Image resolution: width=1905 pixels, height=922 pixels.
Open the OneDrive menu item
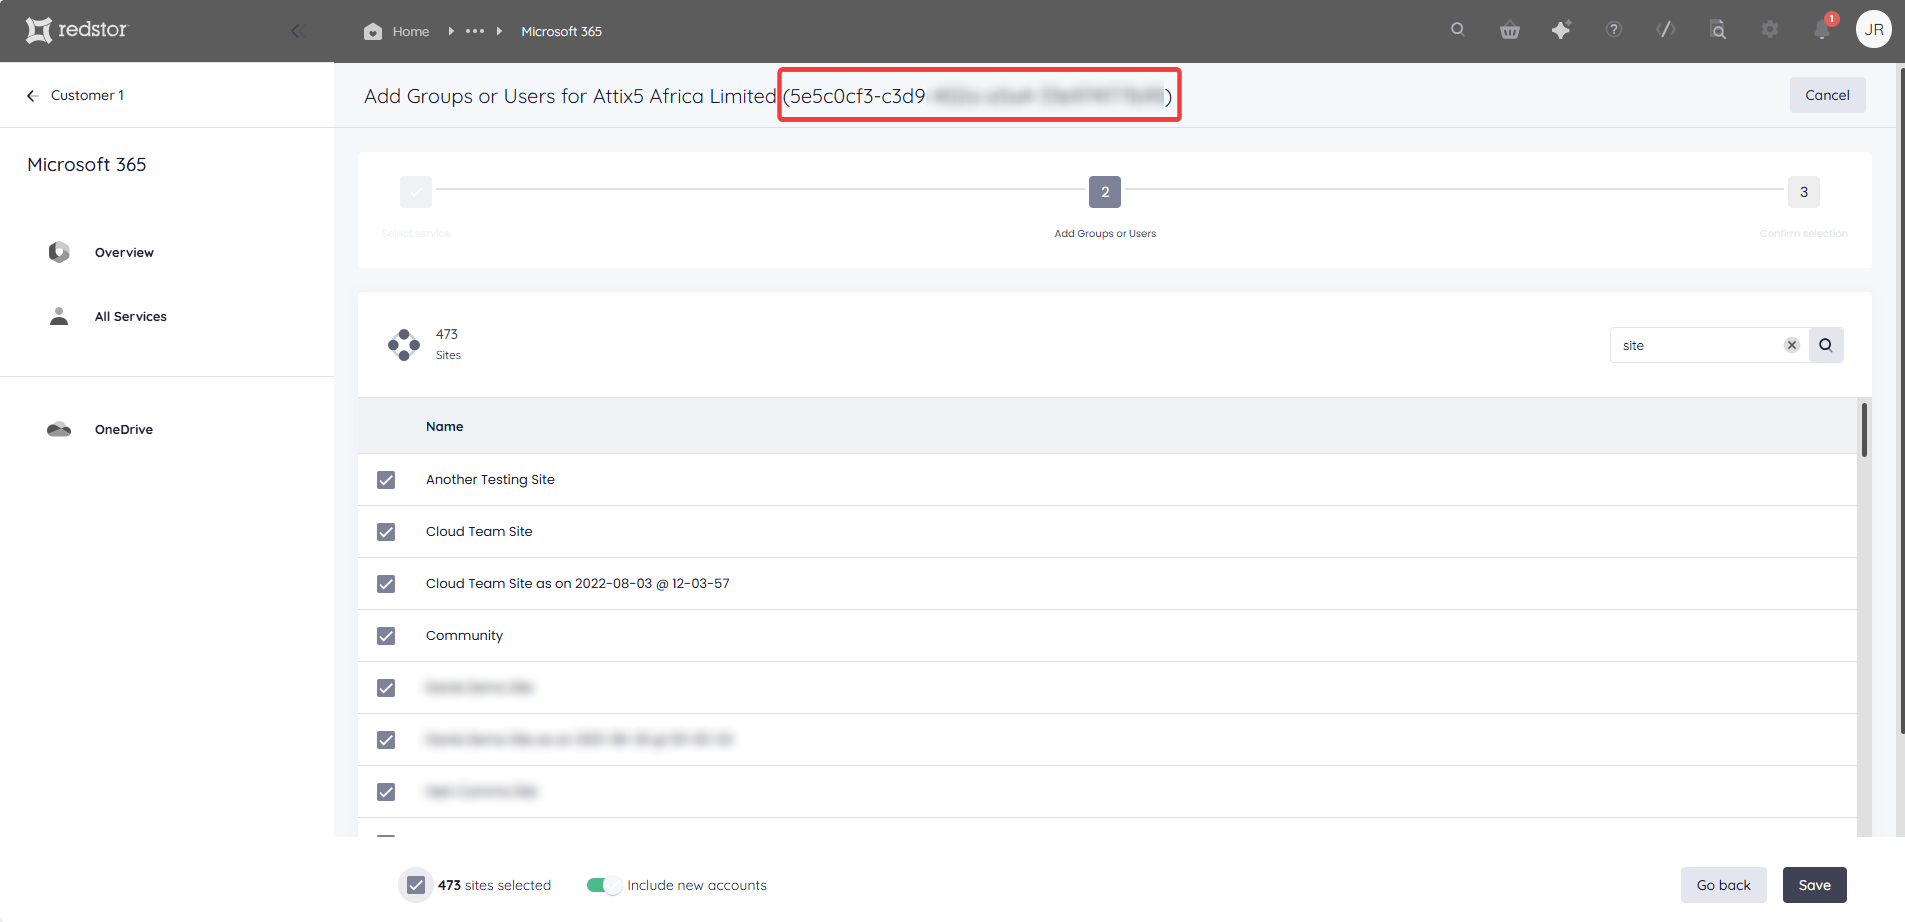(x=124, y=429)
